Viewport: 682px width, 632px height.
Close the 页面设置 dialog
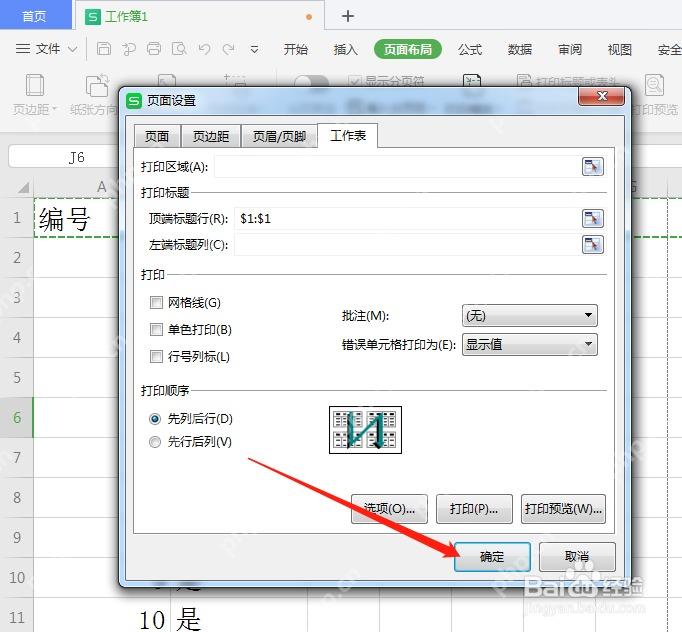(x=602, y=96)
